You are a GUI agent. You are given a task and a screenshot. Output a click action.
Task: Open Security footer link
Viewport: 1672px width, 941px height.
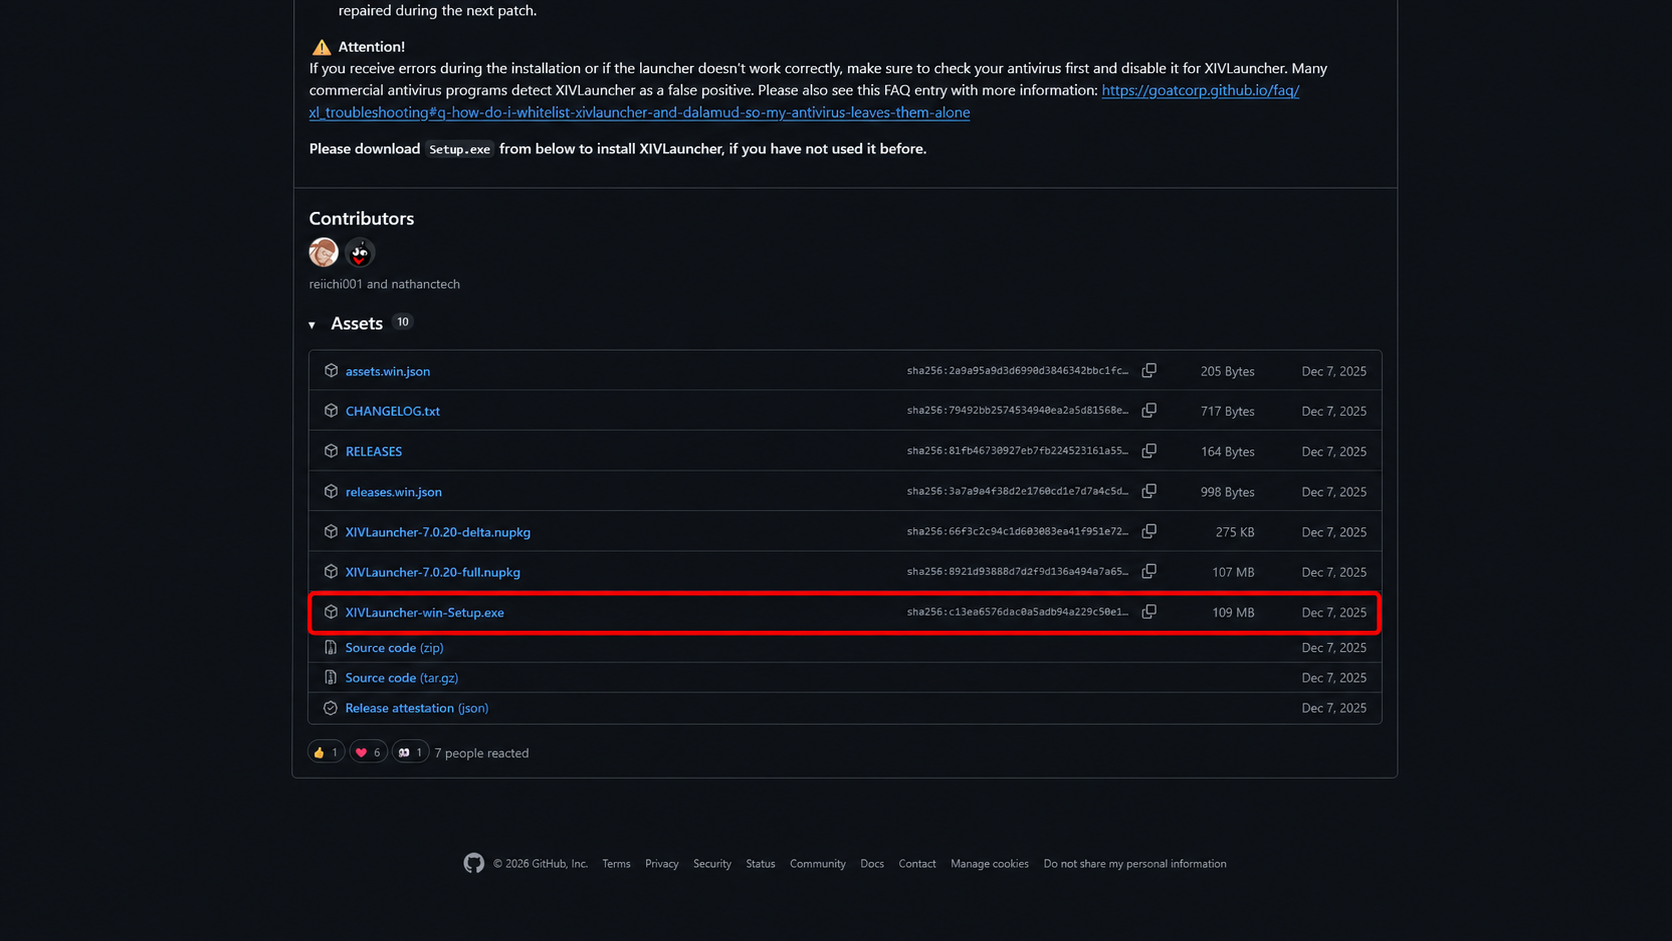click(x=712, y=863)
